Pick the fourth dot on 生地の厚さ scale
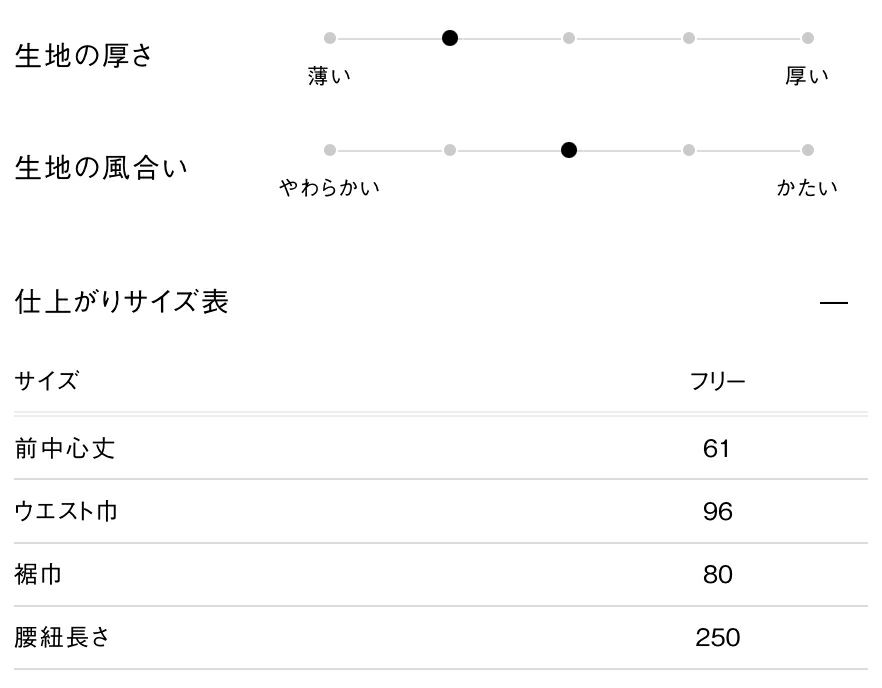This screenshot has width=882, height=688. point(689,38)
